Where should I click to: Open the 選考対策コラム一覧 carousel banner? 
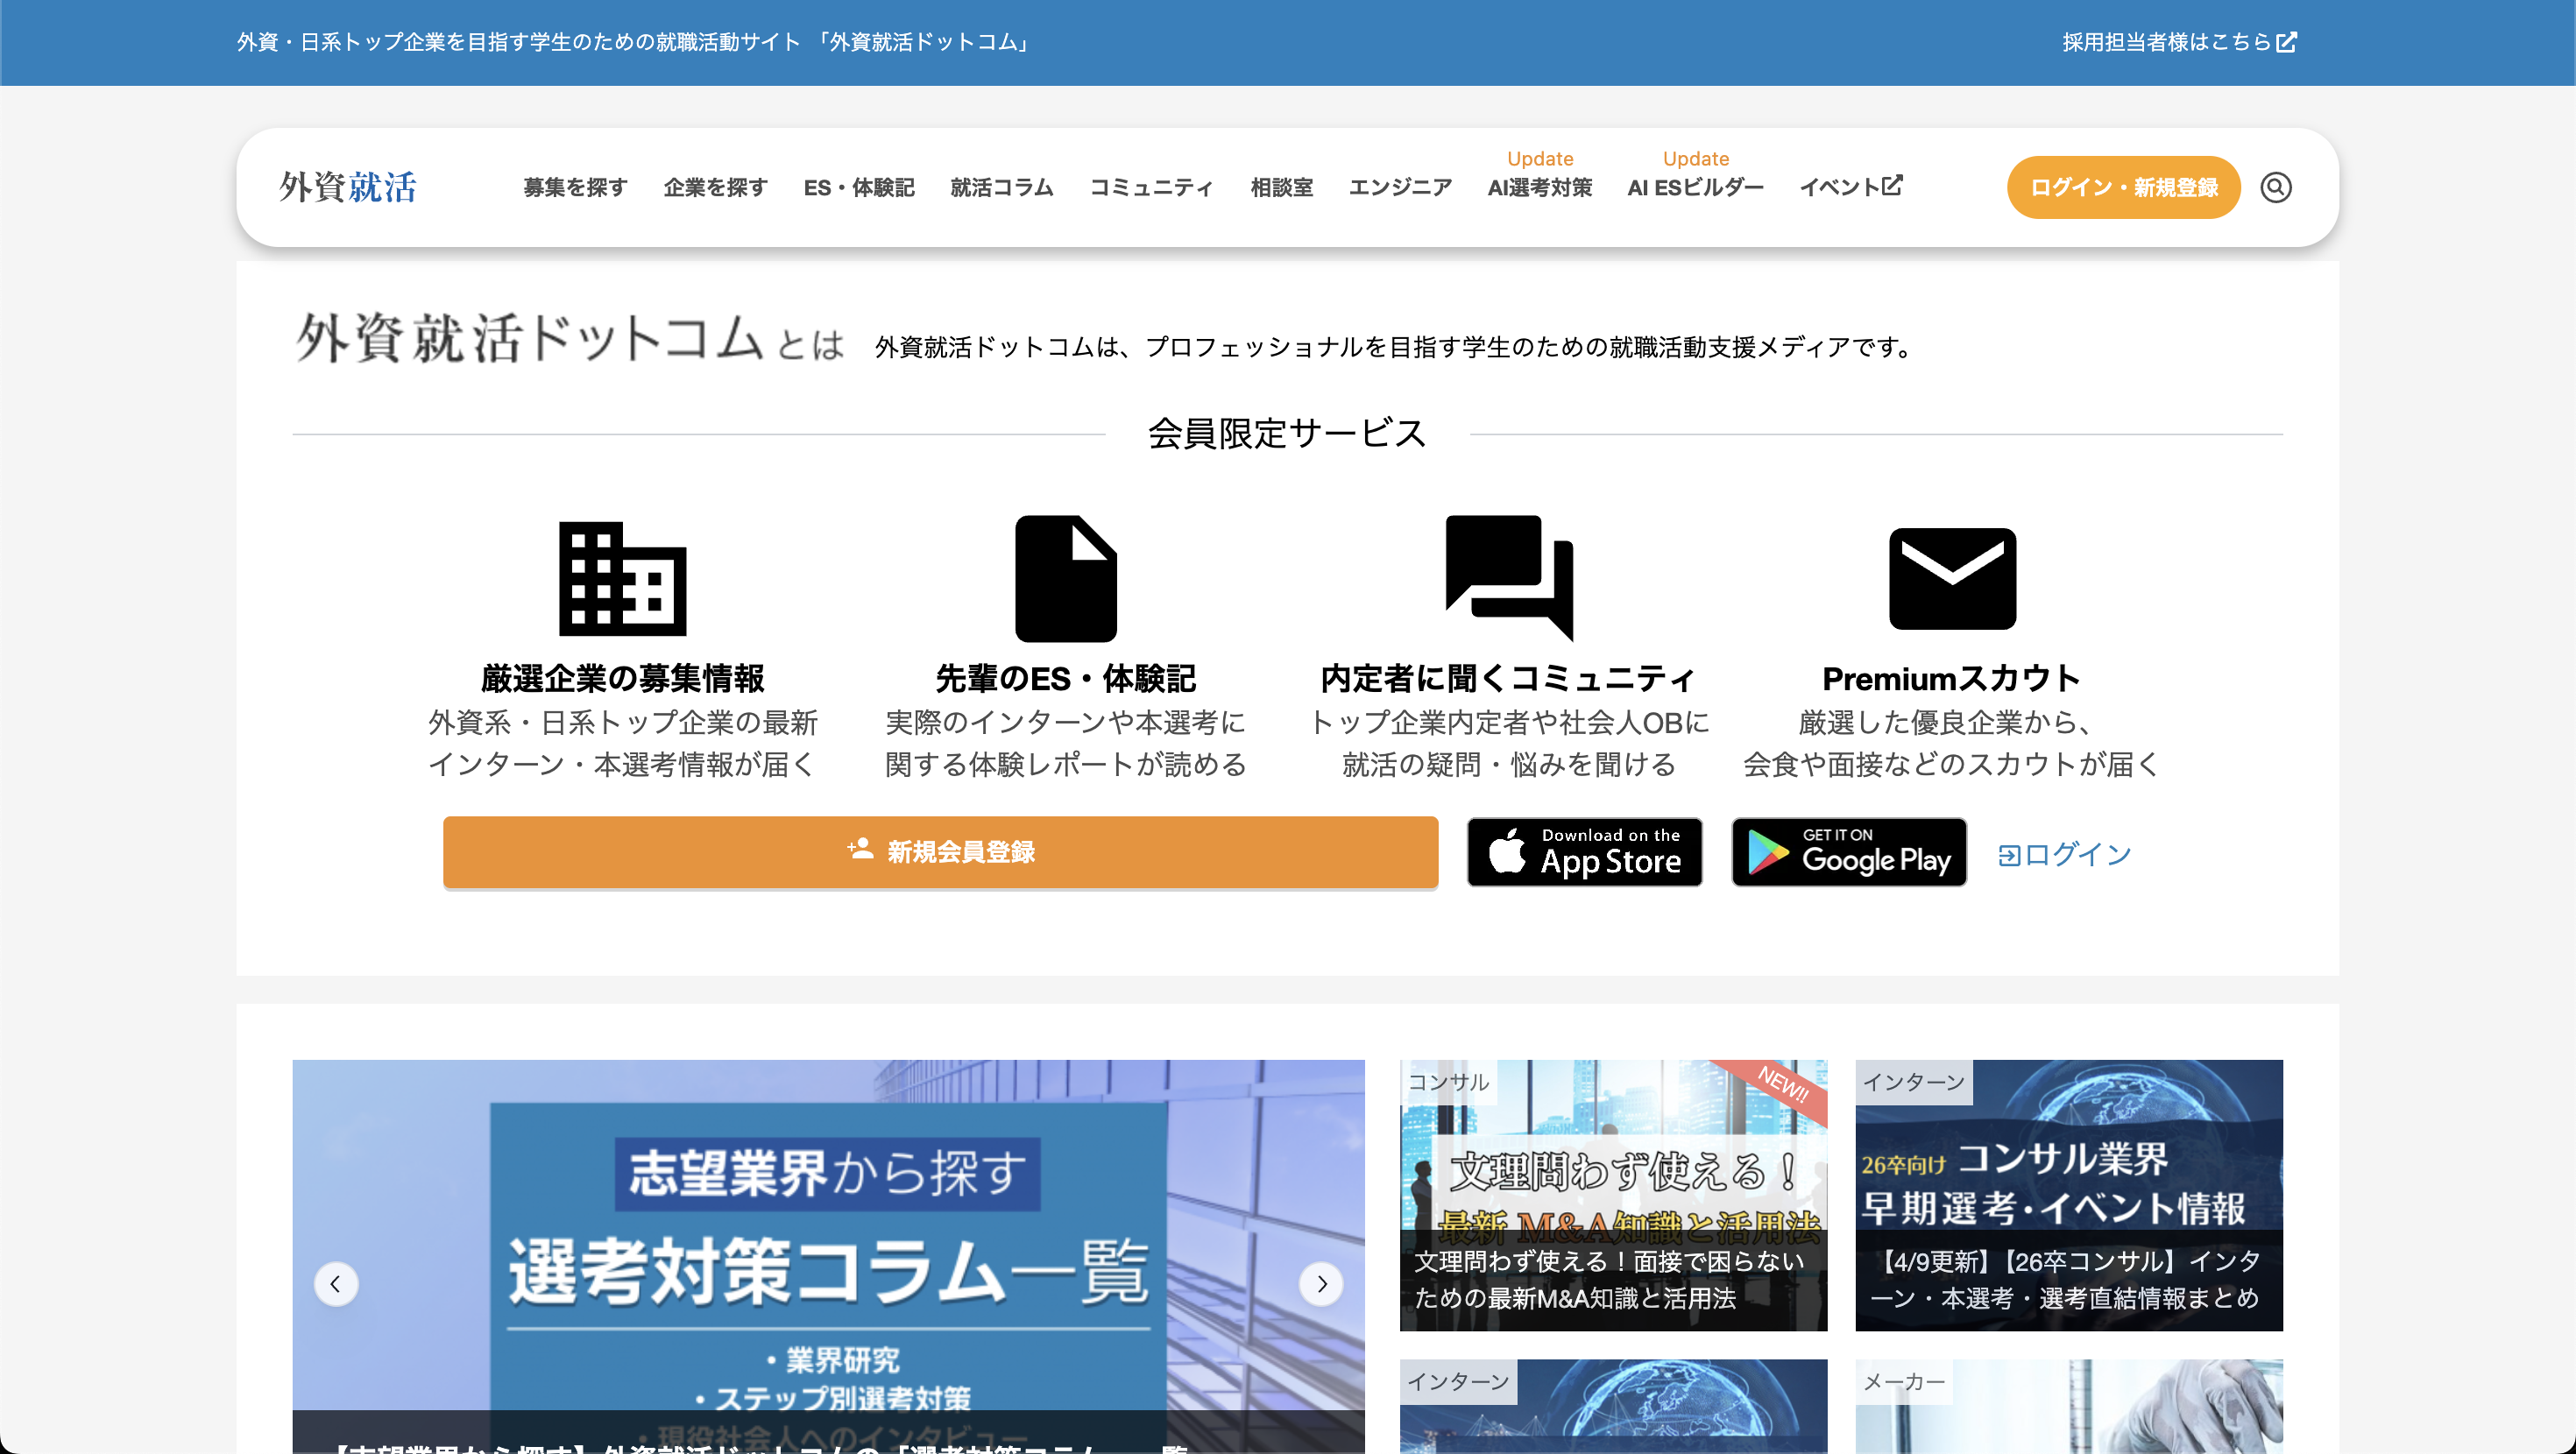click(828, 1256)
